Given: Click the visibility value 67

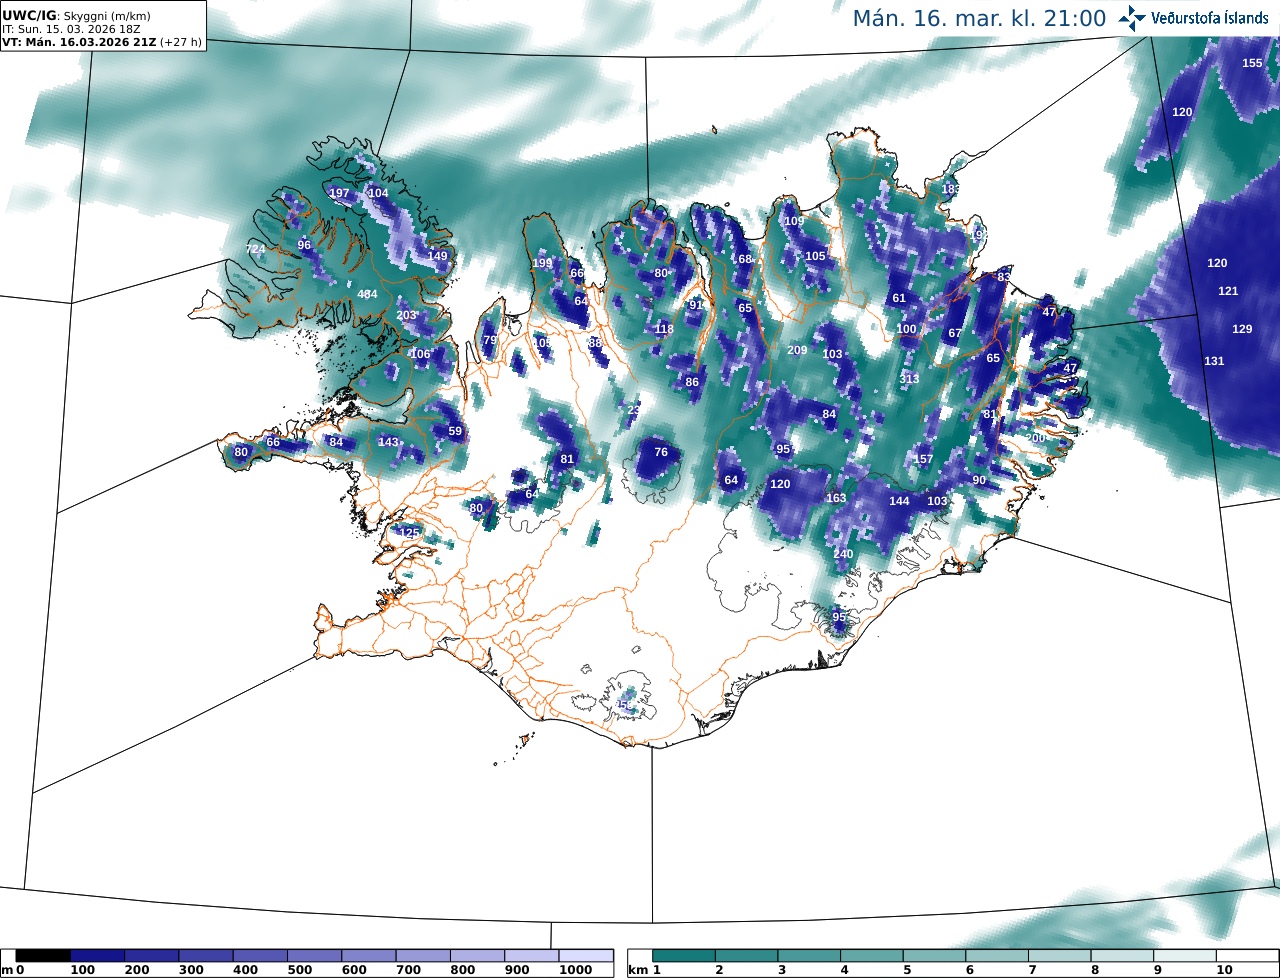Looking at the screenshot, I should pos(955,333).
